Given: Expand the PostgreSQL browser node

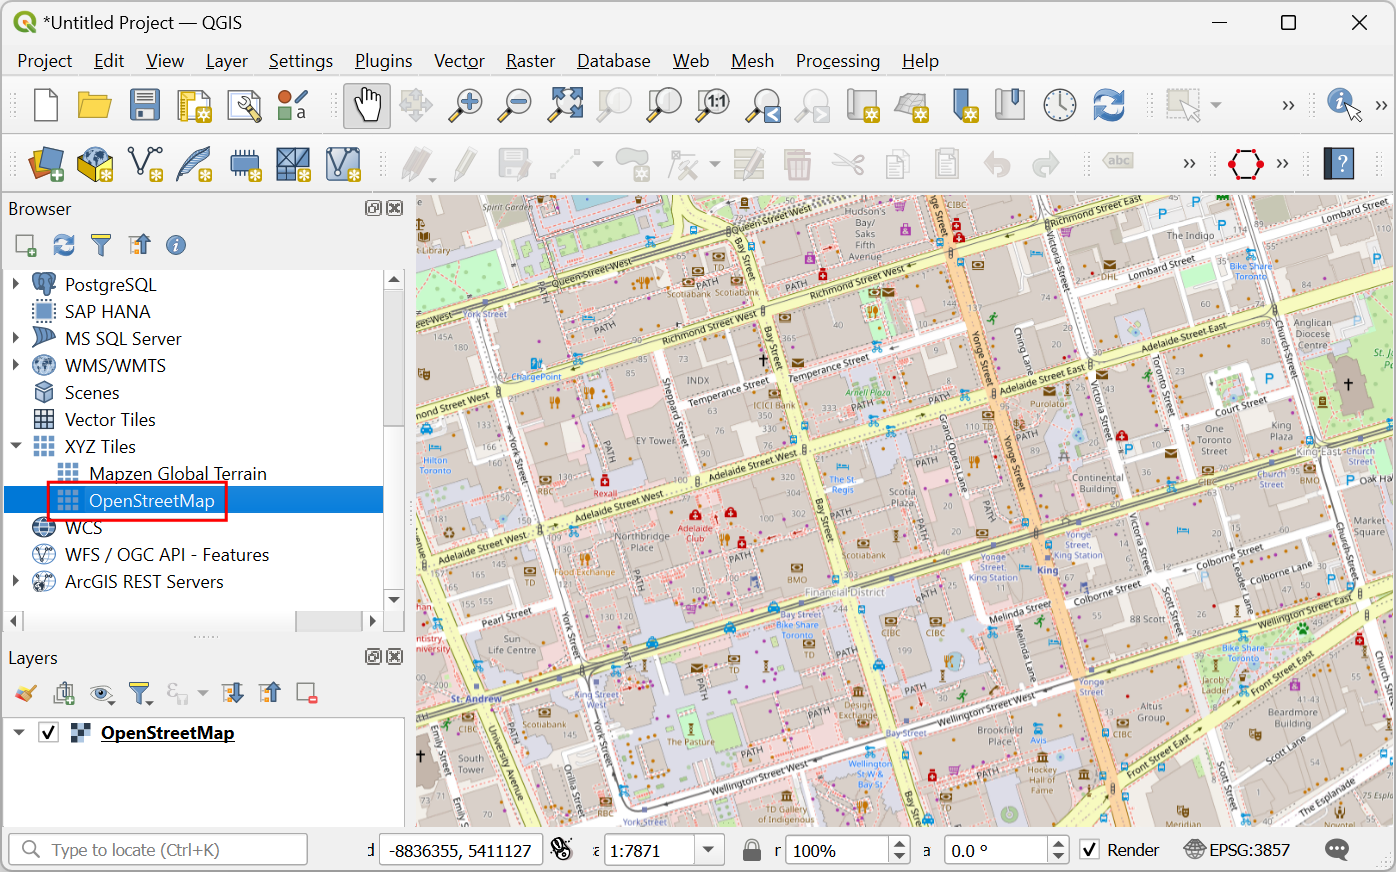Looking at the screenshot, I should click(x=16, y=284).
